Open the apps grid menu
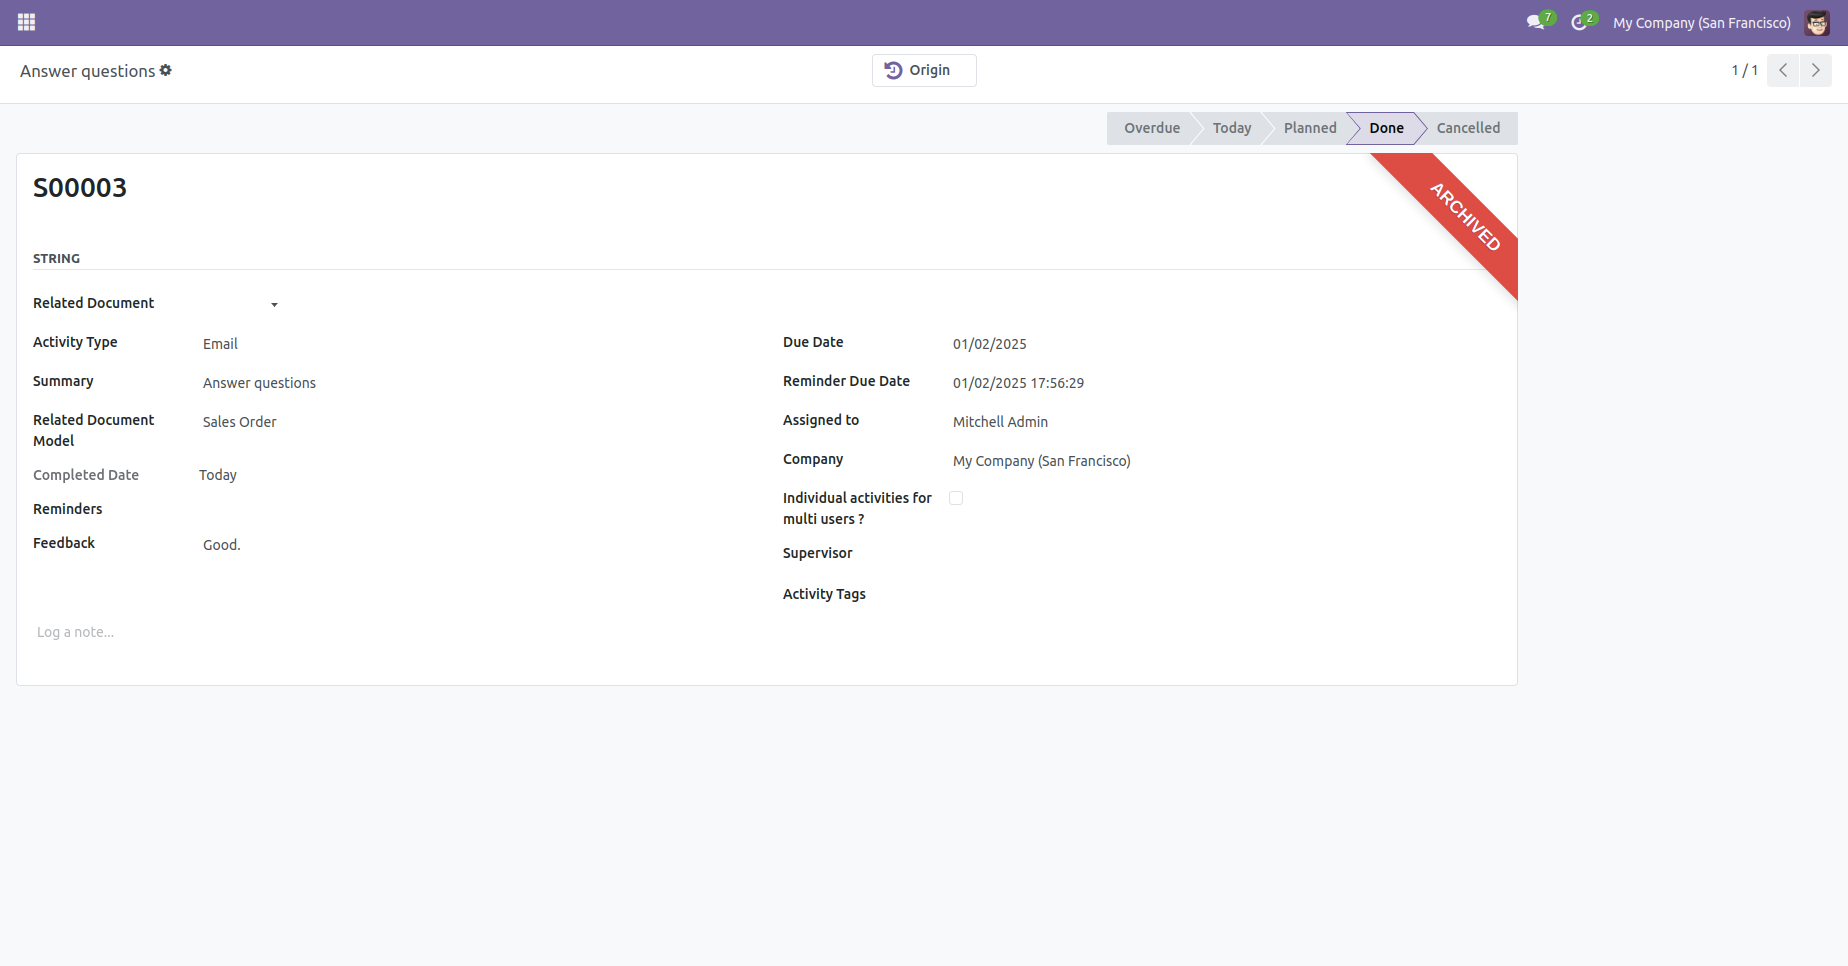The width and height of the screenshot is (1848, 966). (x=27, y=22)
